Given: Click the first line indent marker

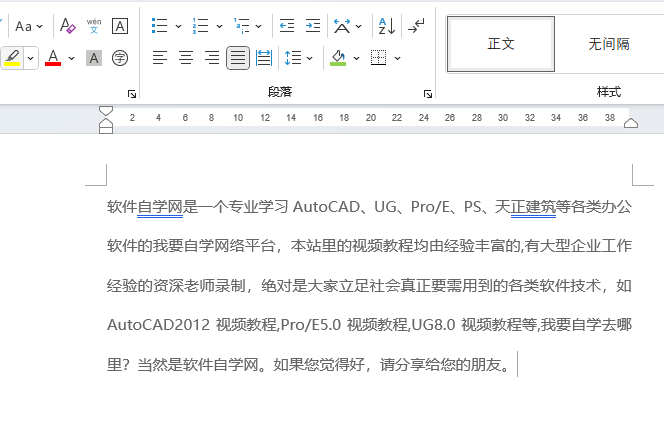Looking at the screenshot, I should [106, 111].
